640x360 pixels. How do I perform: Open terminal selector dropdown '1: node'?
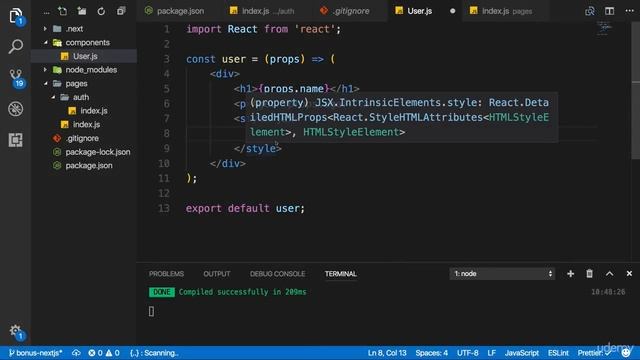pos(502,273)
